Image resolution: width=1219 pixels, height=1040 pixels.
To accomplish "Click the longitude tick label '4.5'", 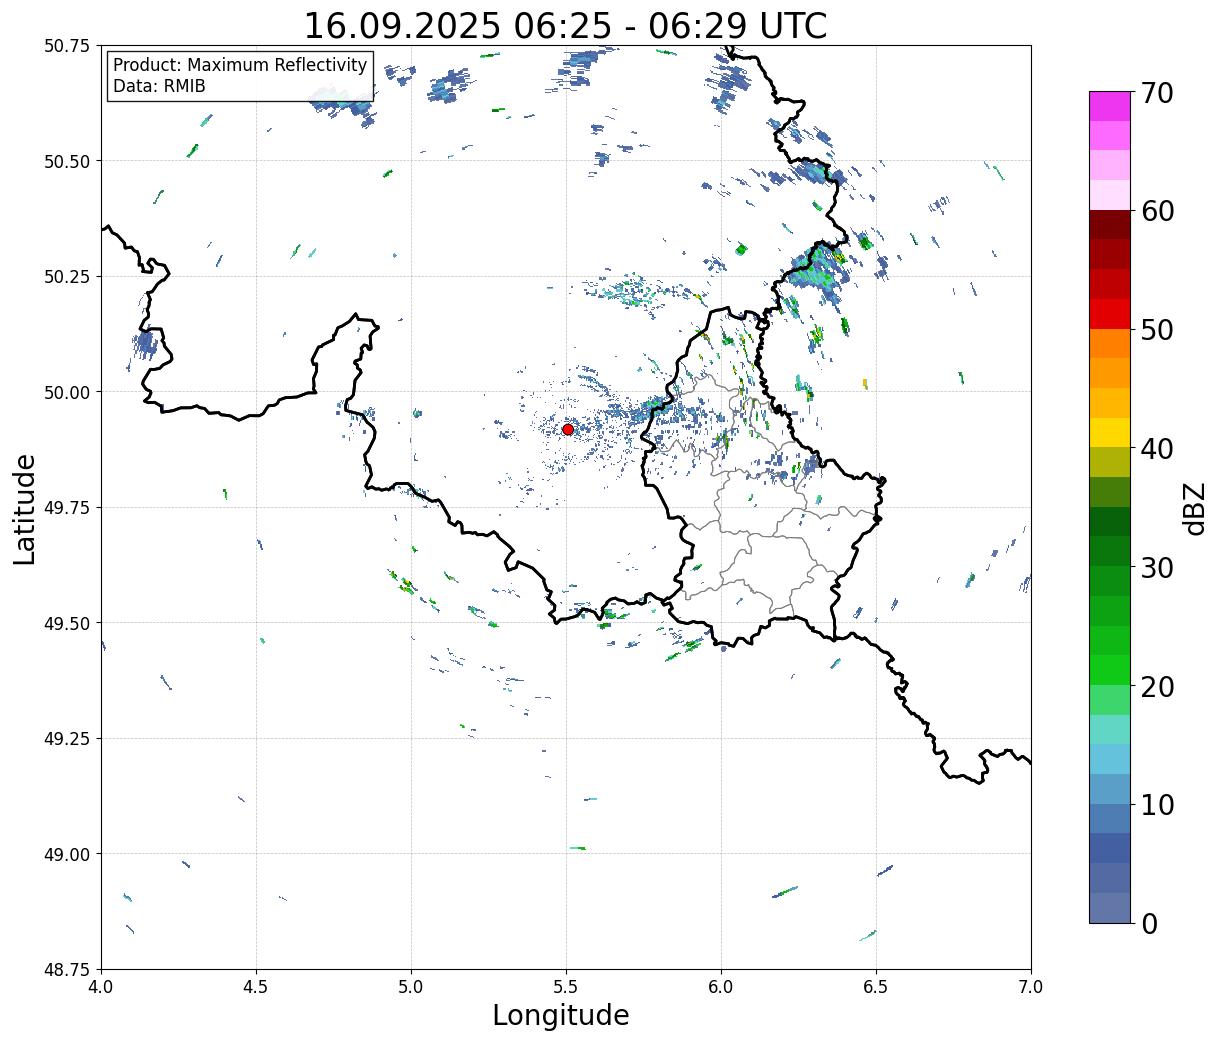I will click(256, 987).
